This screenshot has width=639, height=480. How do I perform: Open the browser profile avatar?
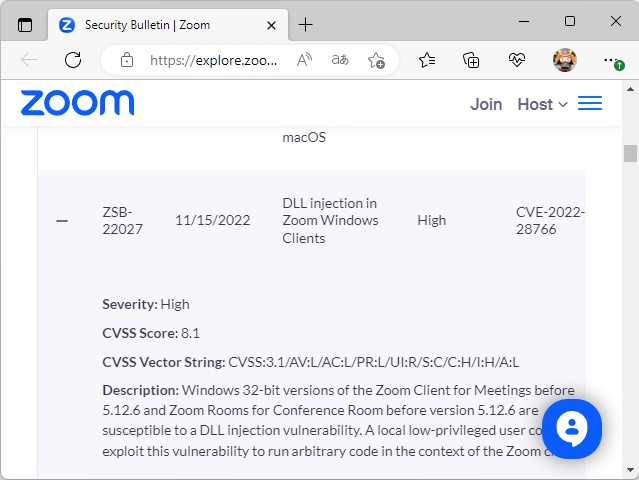(x=565, y=60)
